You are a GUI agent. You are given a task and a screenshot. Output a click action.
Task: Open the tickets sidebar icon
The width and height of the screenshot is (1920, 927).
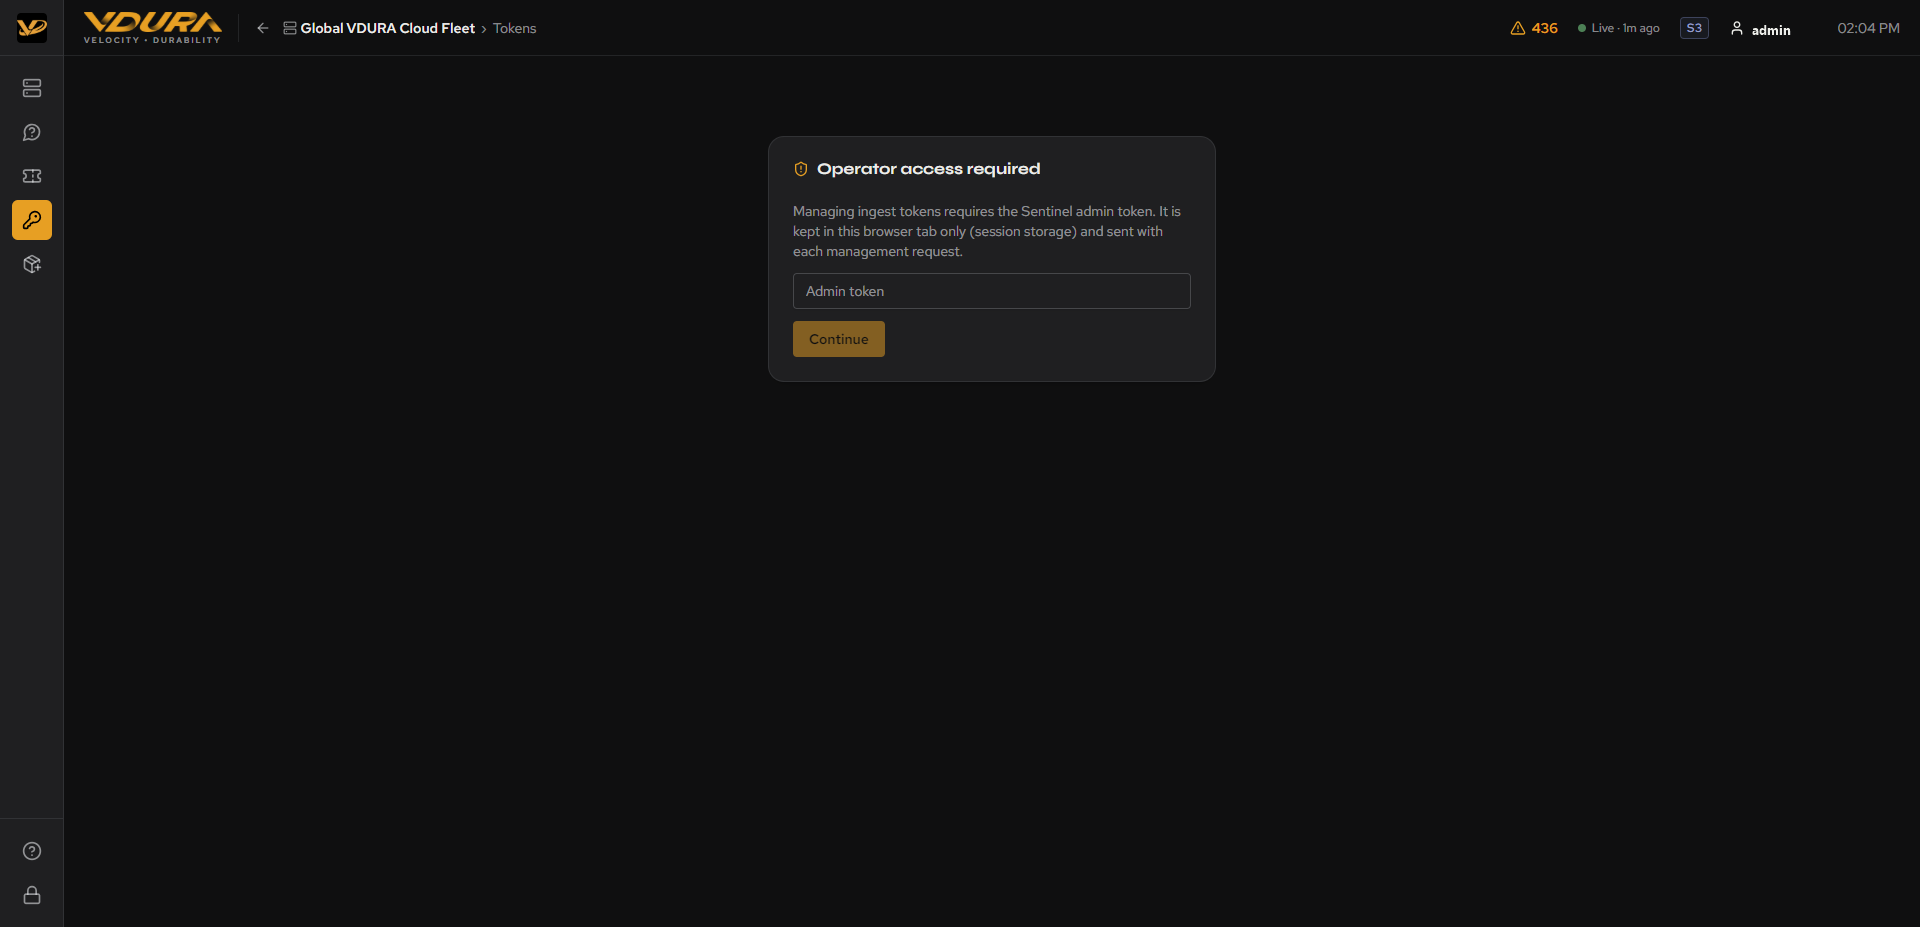32,176
